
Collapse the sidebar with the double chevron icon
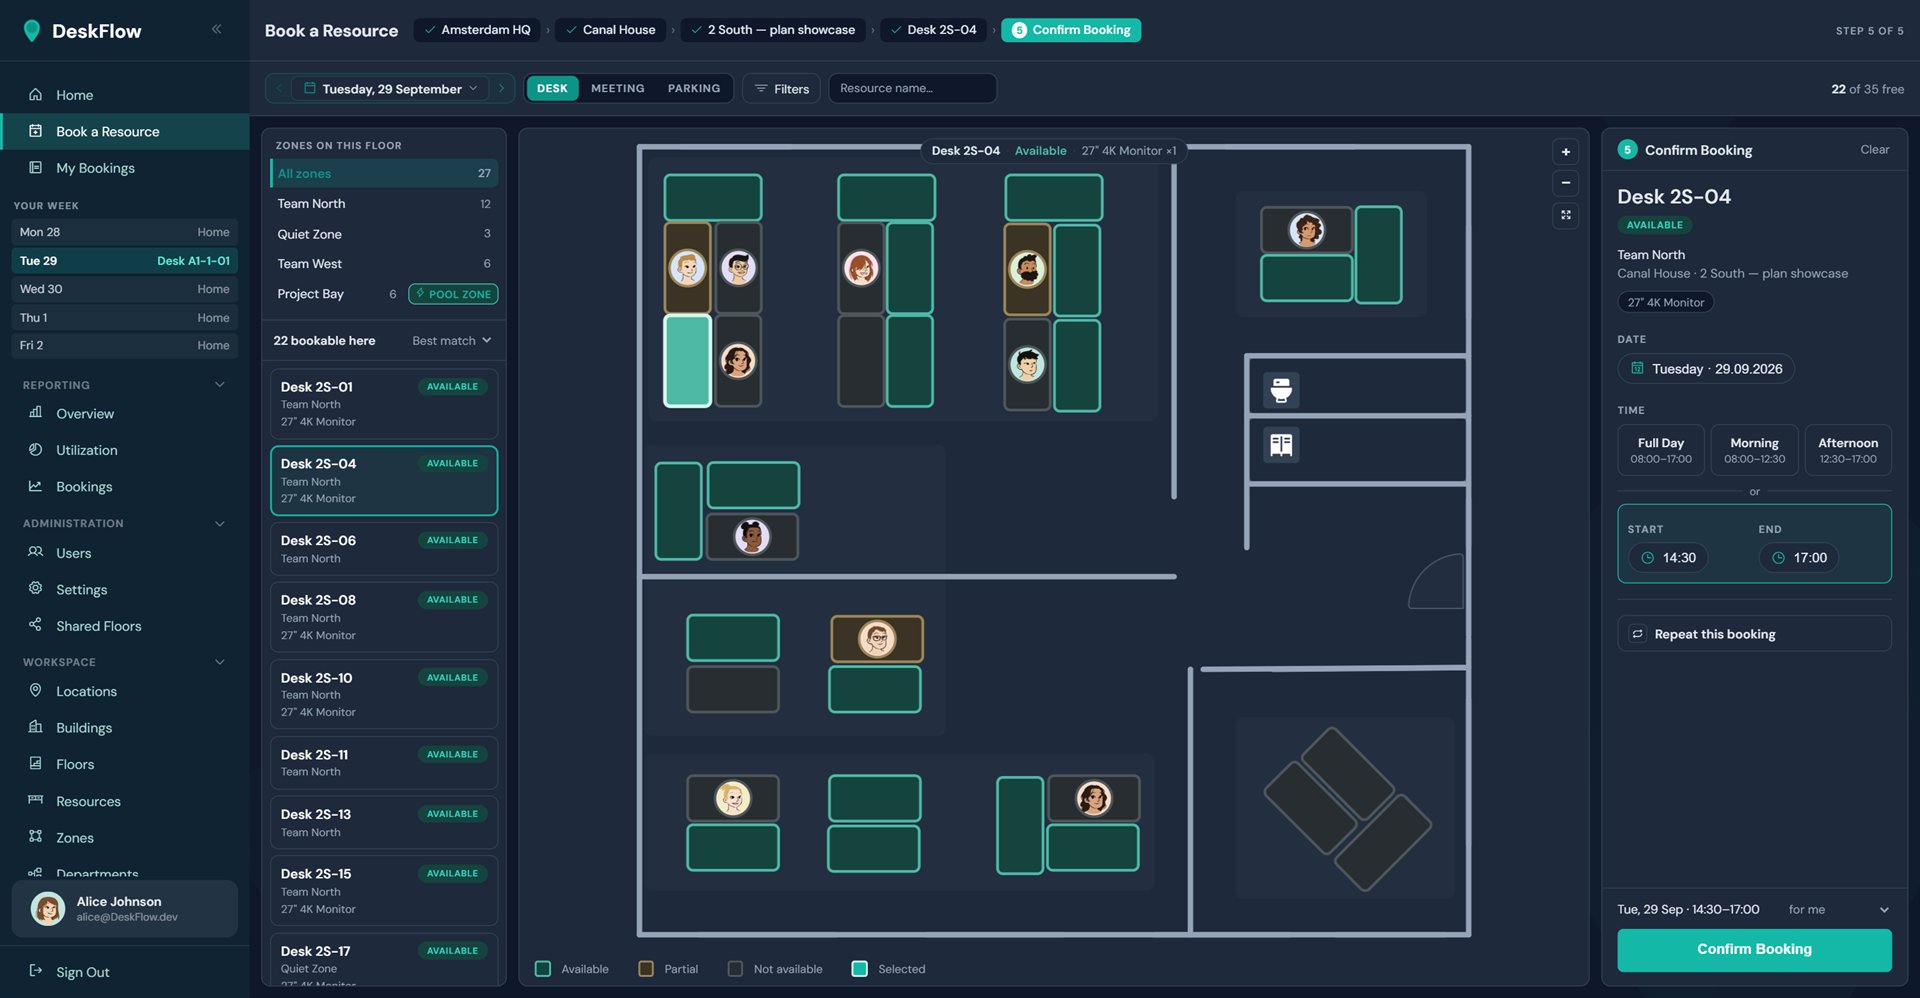[x=216, y=29]
